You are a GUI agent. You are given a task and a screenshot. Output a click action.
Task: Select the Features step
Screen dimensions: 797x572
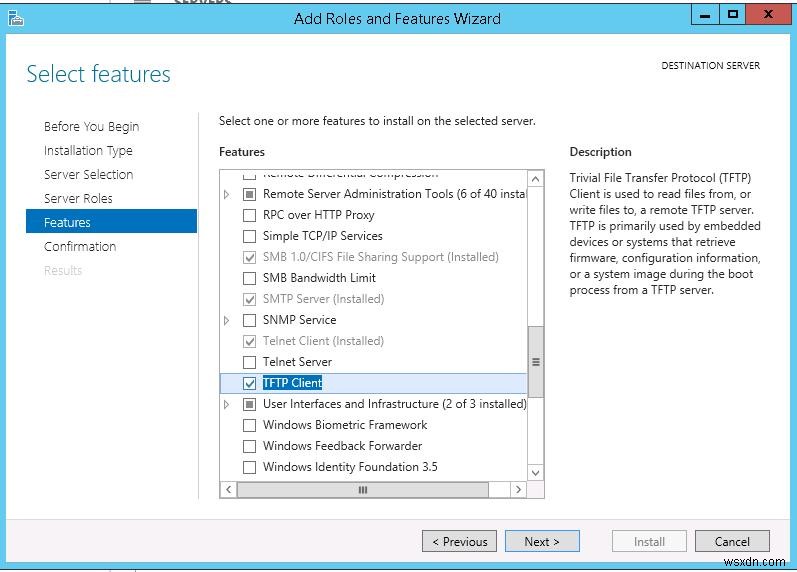click(111, 221)
